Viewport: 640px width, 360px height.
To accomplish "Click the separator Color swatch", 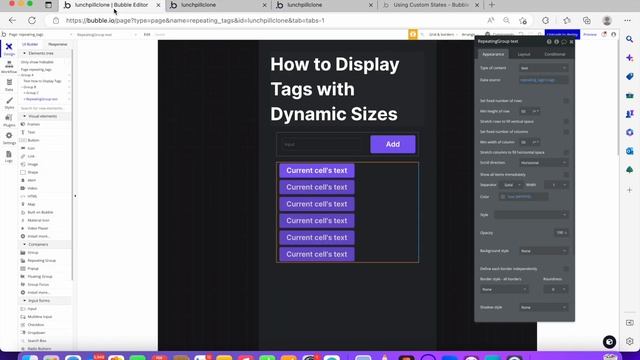I will click(503, 197).
